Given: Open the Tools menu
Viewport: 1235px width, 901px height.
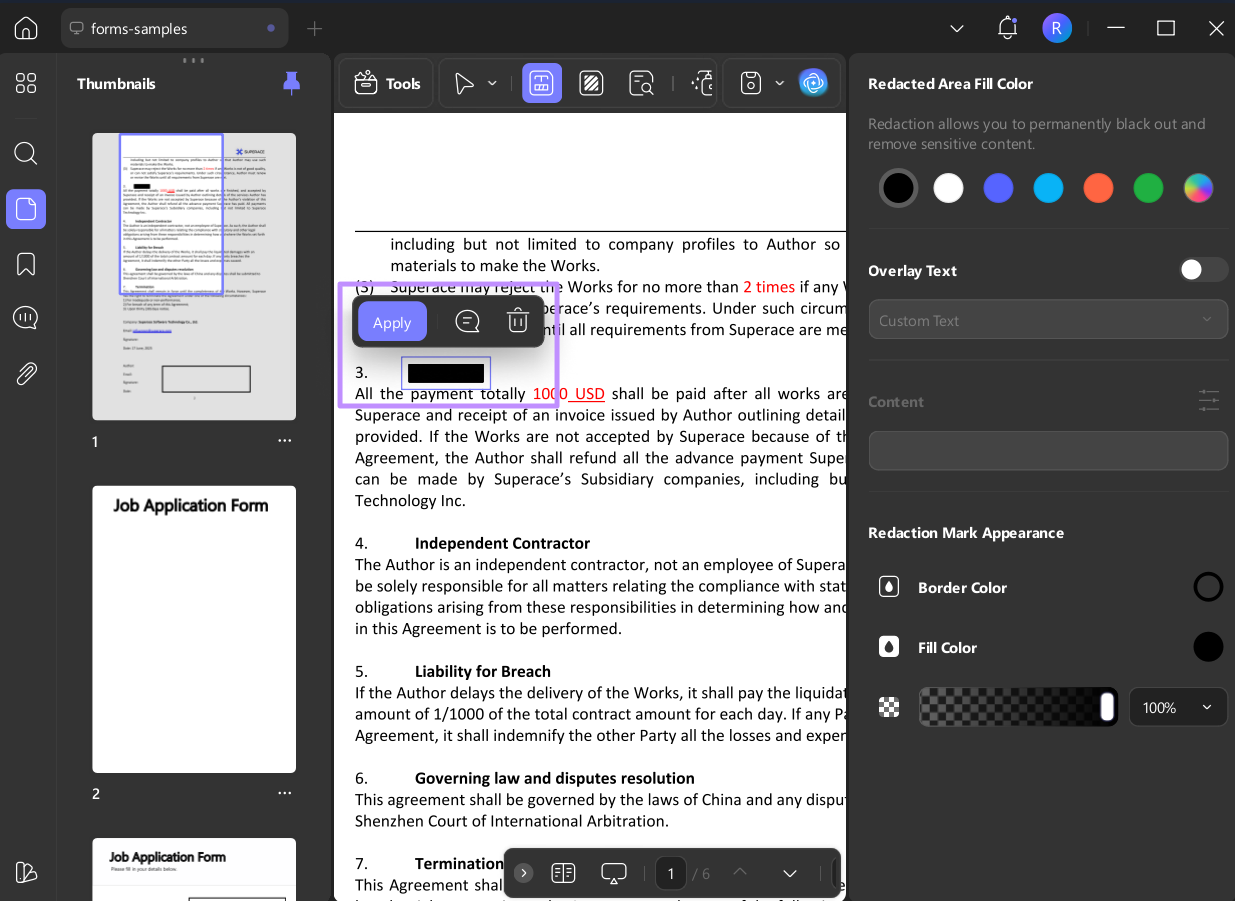Looking at the screenshot, I should (386, 83).
